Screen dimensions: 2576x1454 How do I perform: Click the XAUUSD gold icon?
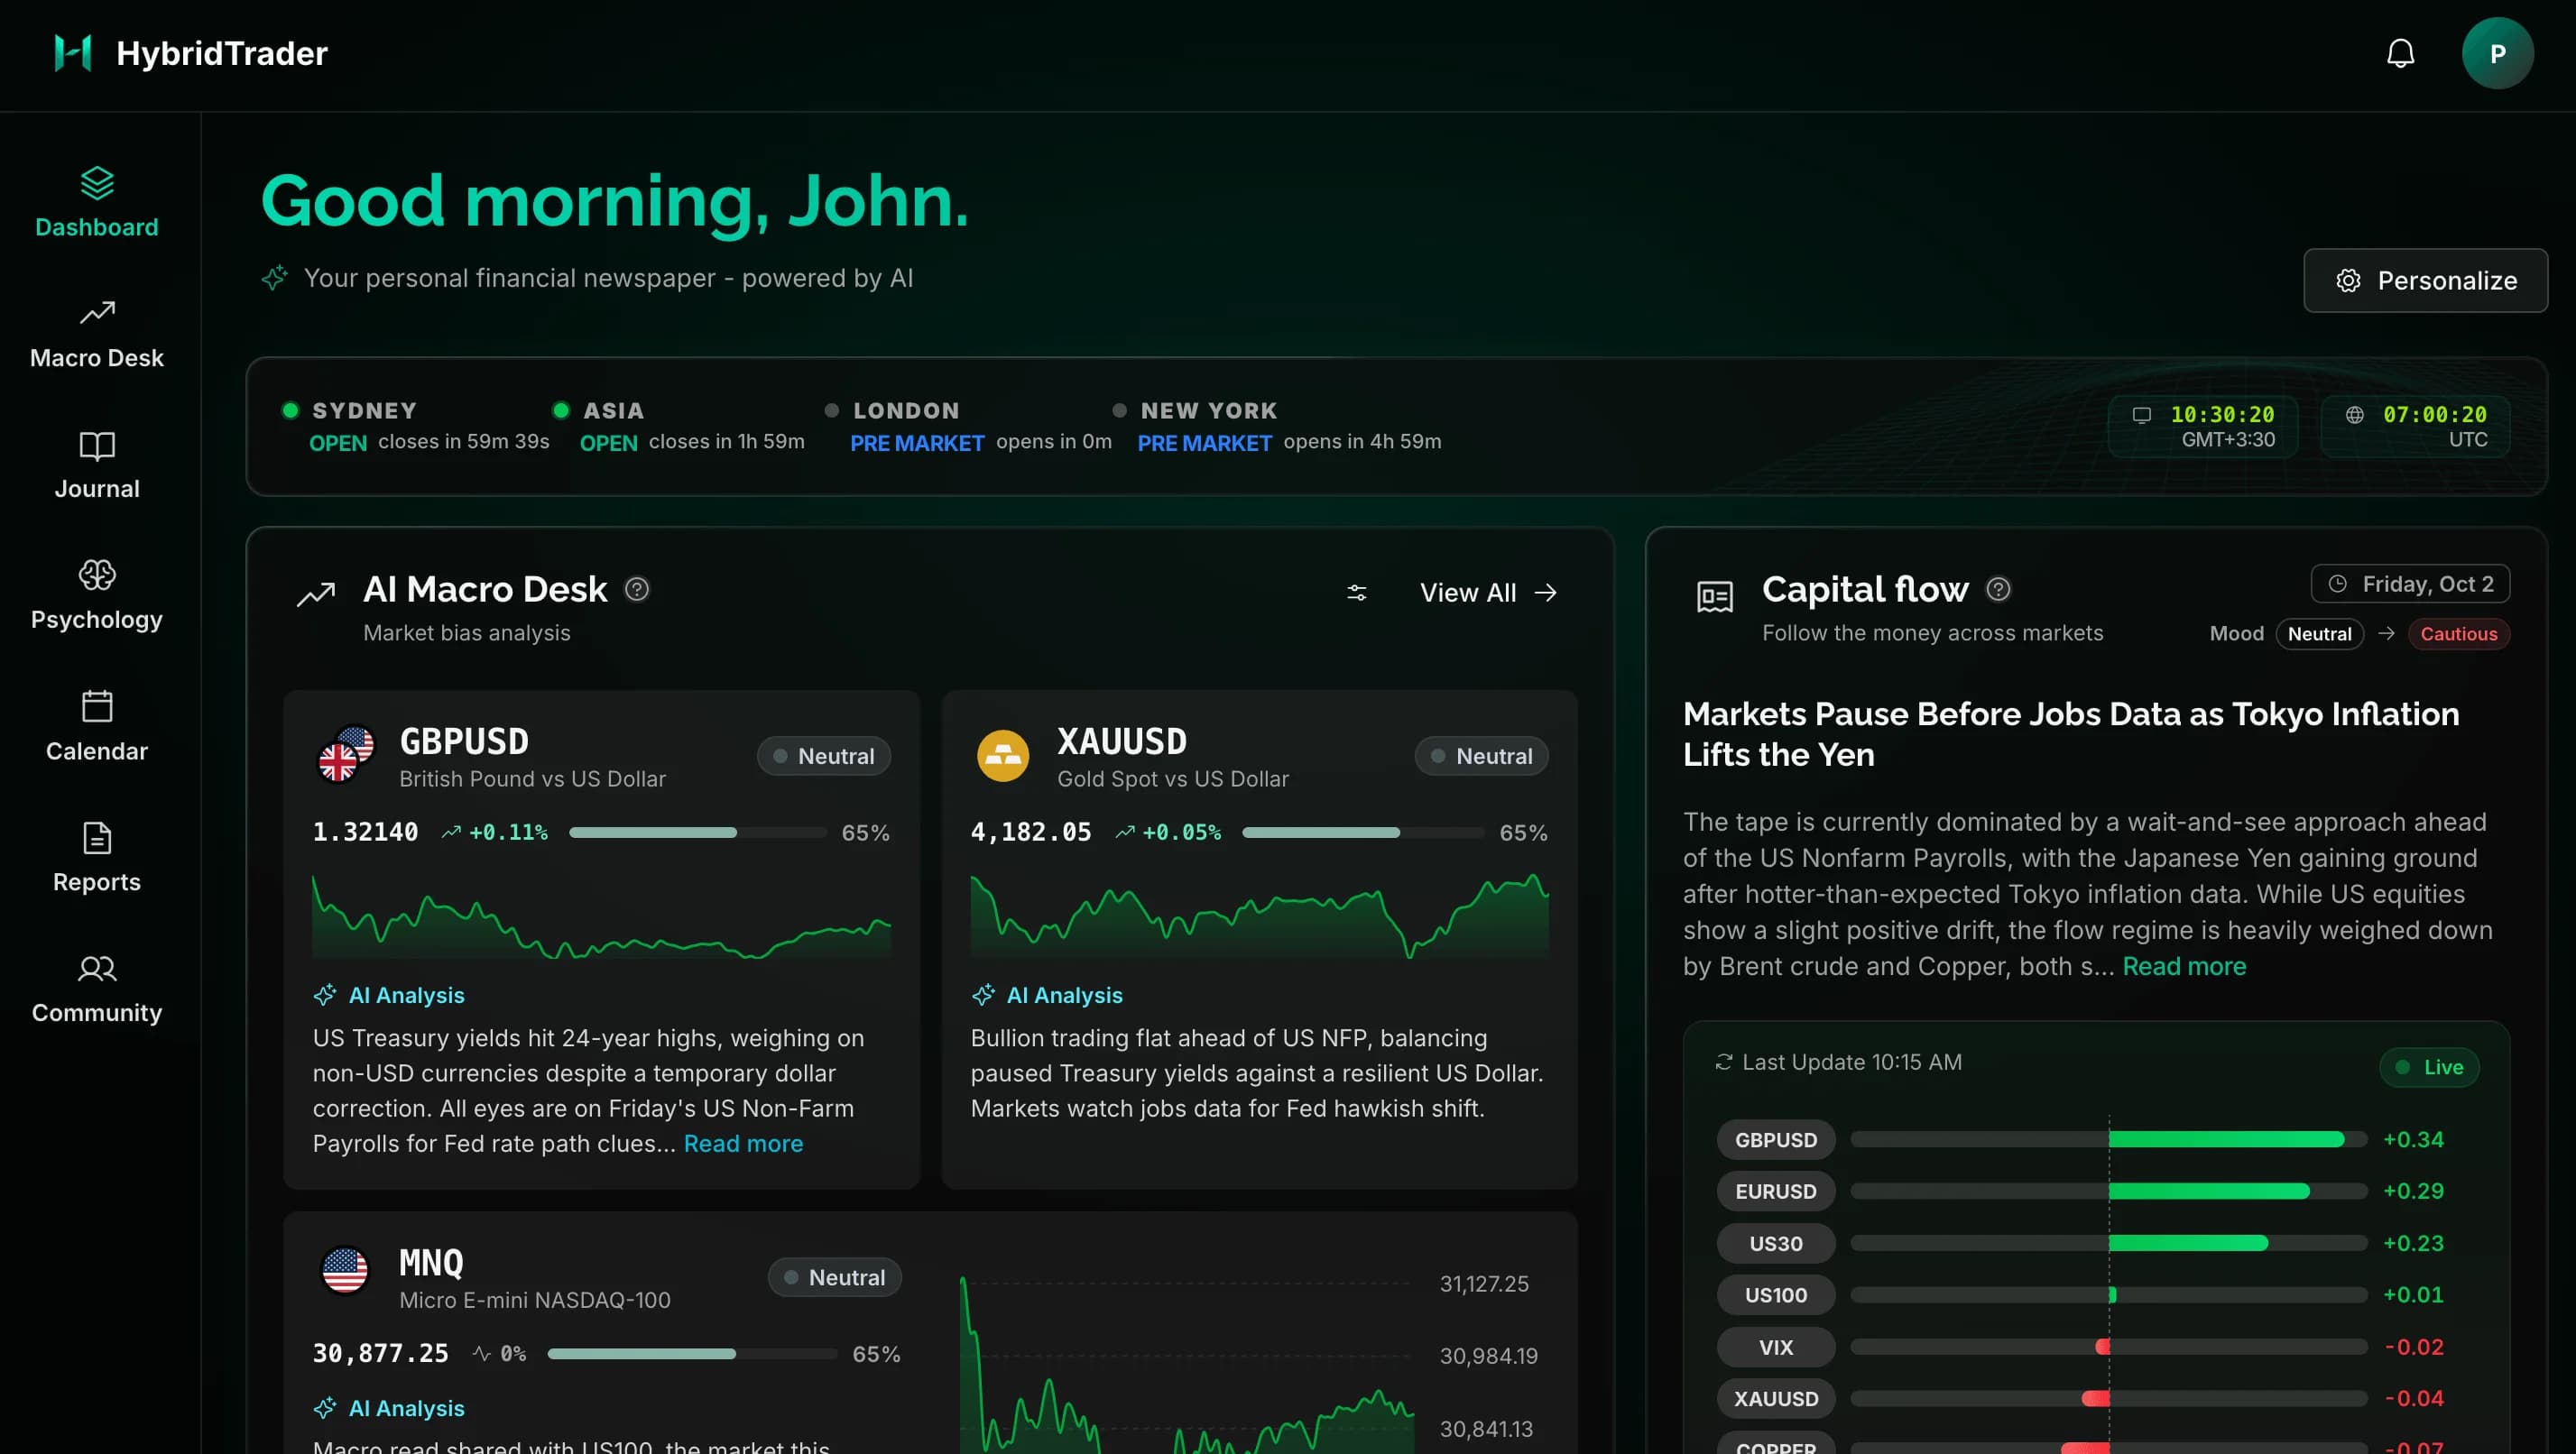coord(1002,756)
